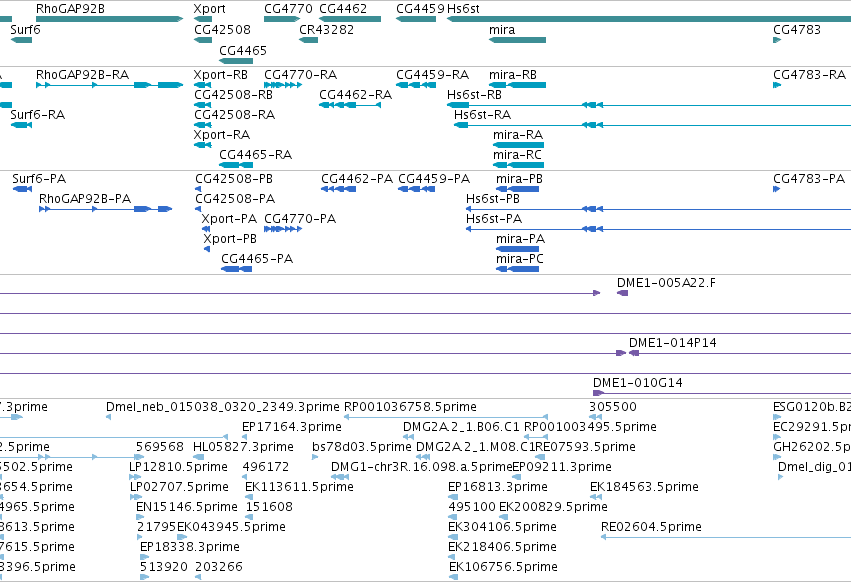Select the EP16813.3prime EST label
Image resolution: width=851 pixels, height=582 pixels.
pyautogui.click(x=498, y=487)
